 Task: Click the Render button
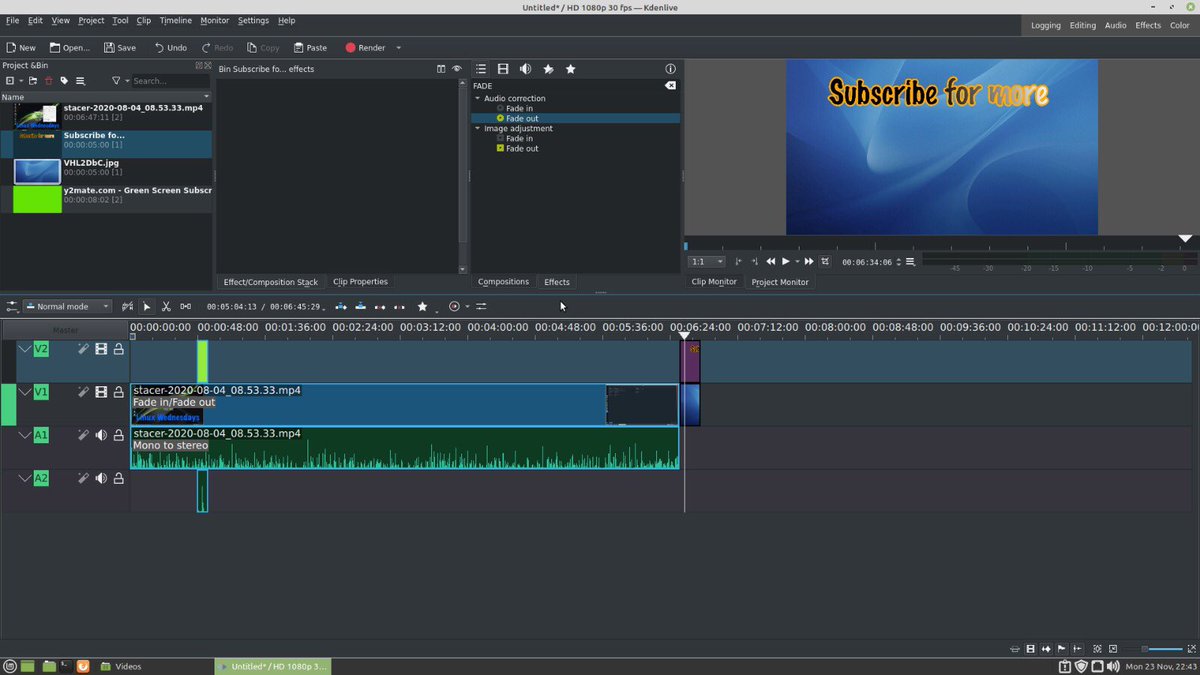click(366, 47)
